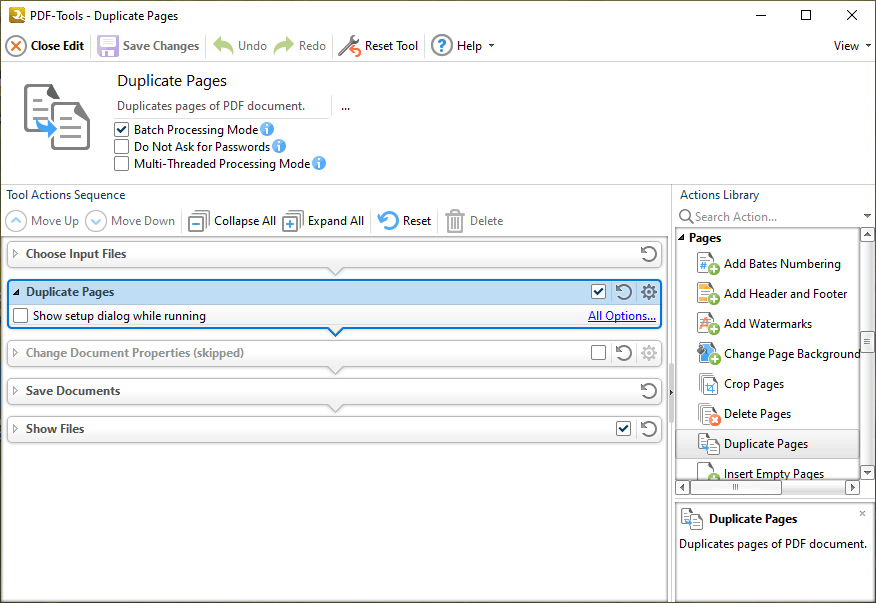Uncheck the Show Files step checkbox
876x603 pixels.
click(623, 428)
